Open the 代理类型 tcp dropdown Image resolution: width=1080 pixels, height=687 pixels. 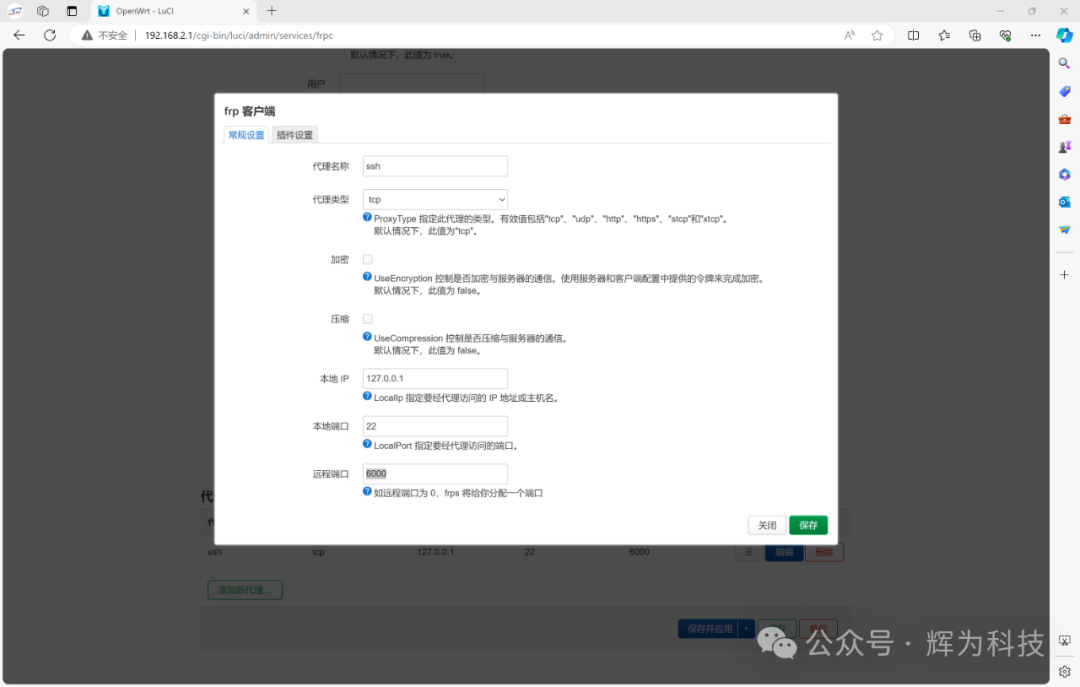coord(435,199)
